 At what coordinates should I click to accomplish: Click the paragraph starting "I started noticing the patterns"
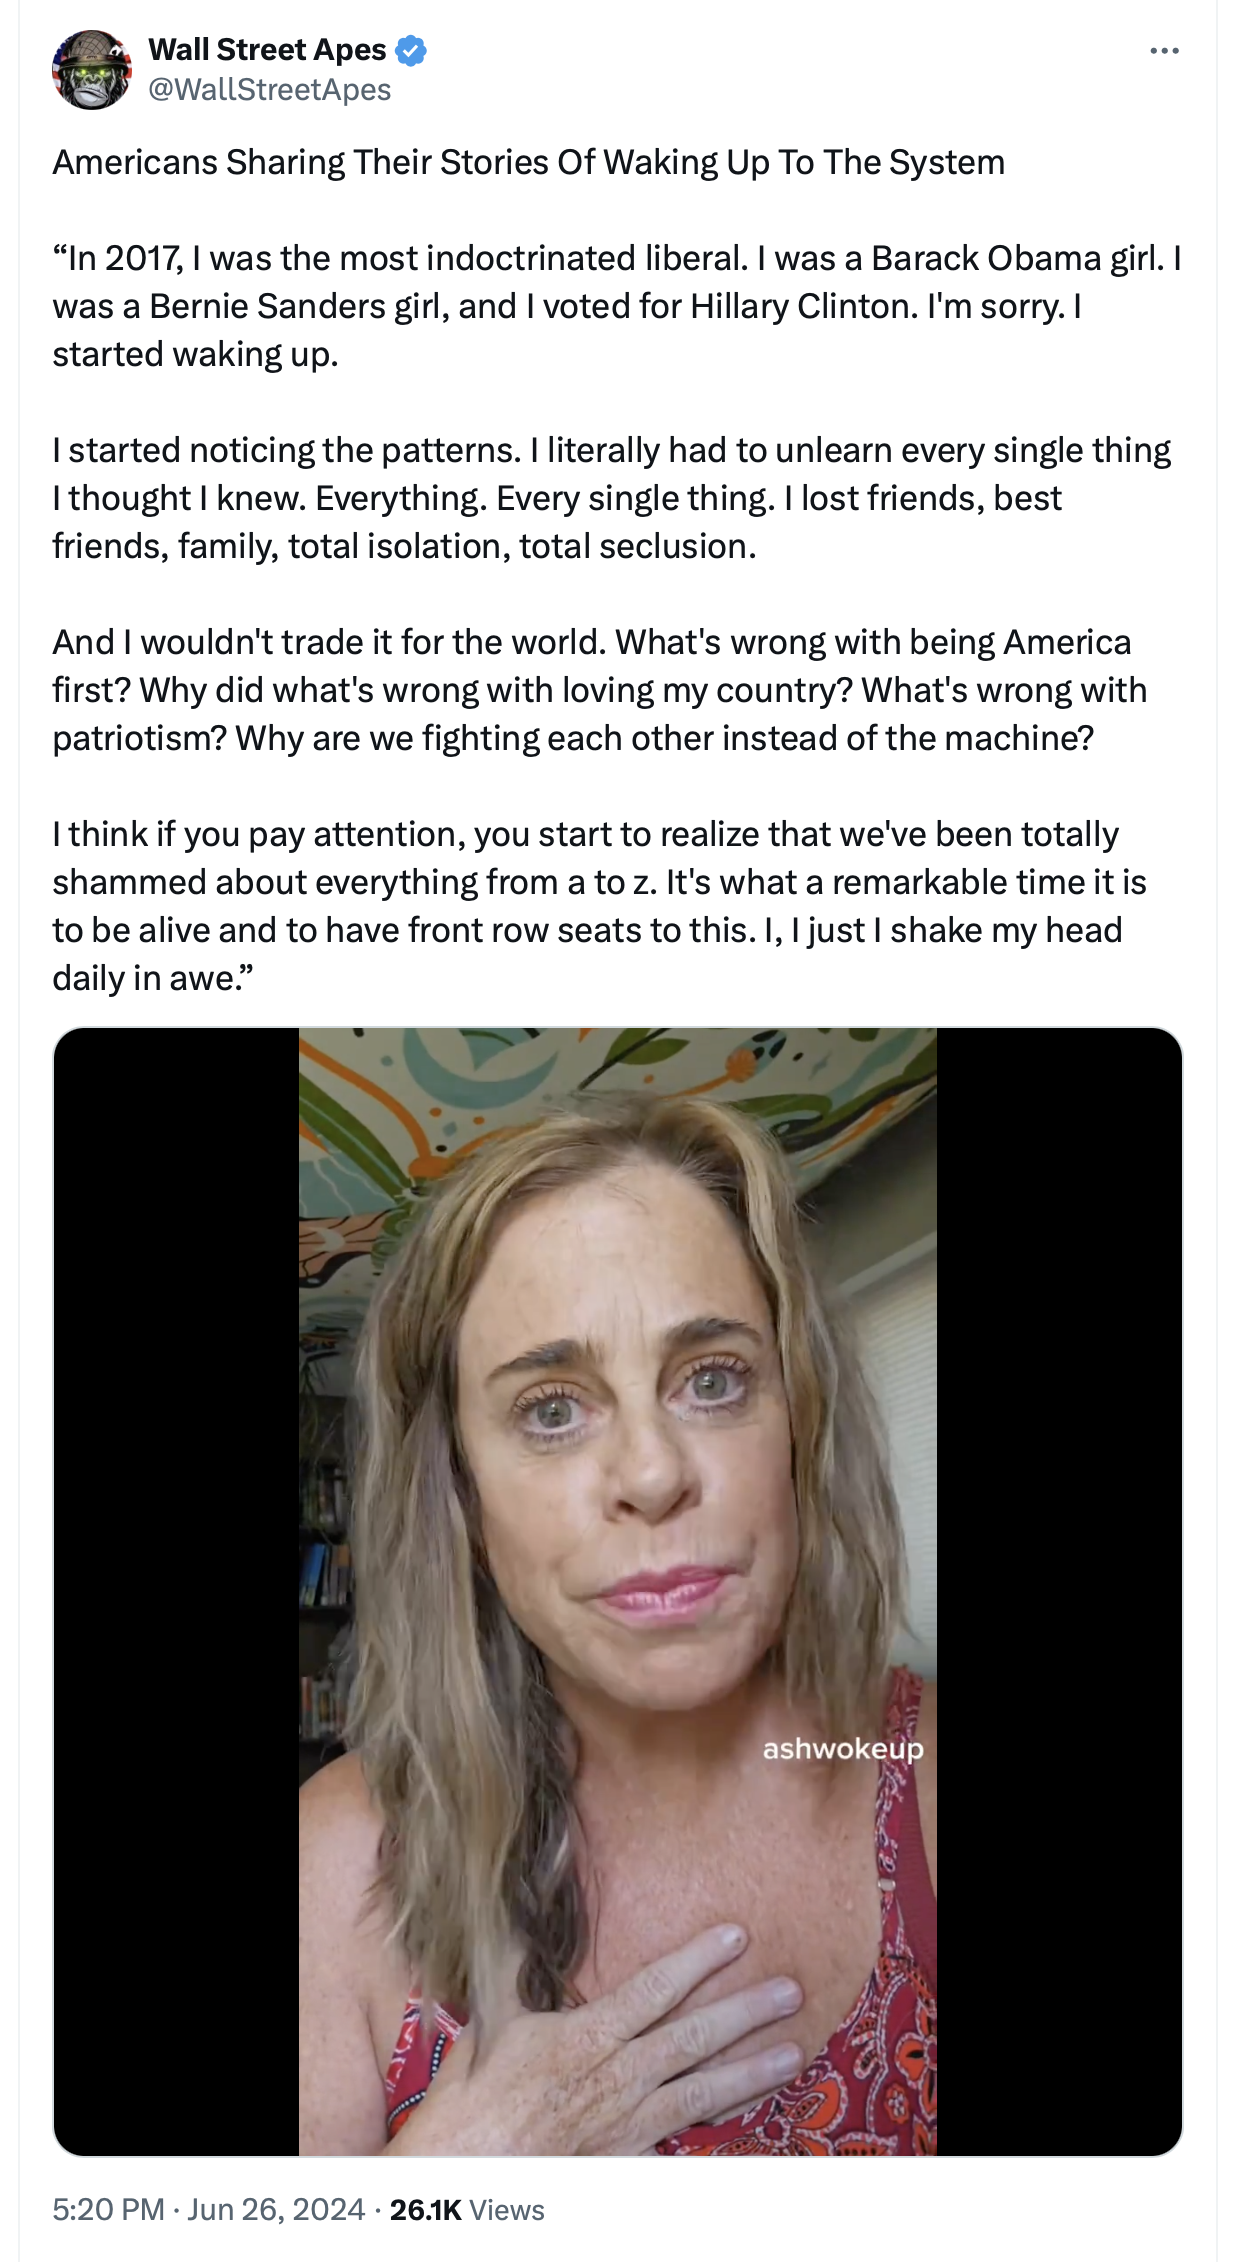[612, 498]
